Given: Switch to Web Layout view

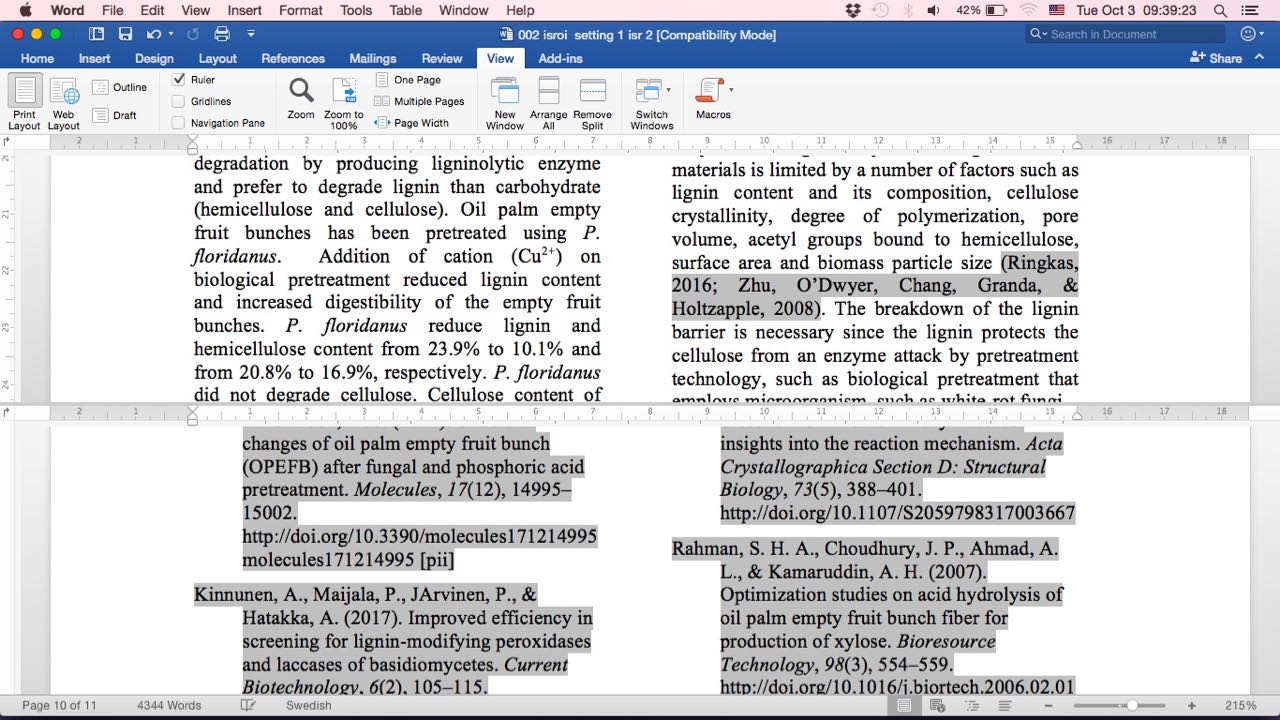Looking at the screenshot, I should pyautogui.click(x=64, y=92).
